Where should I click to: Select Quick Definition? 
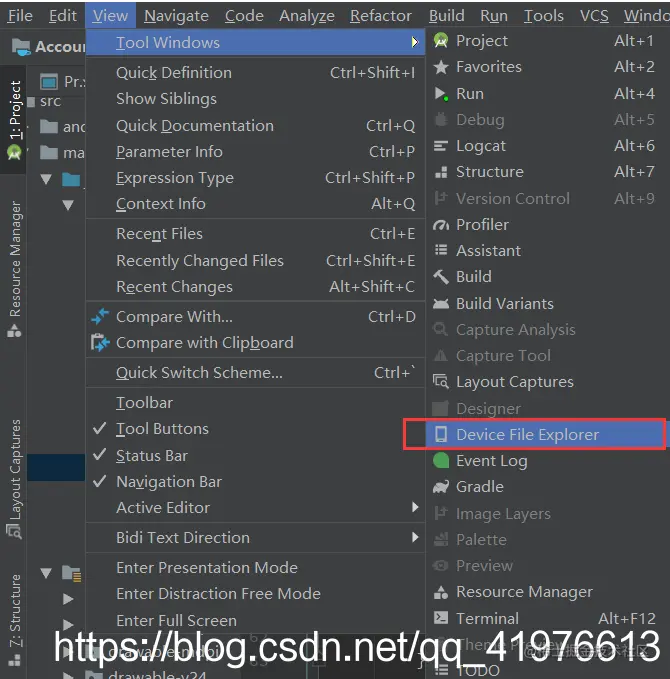point(256,73)
